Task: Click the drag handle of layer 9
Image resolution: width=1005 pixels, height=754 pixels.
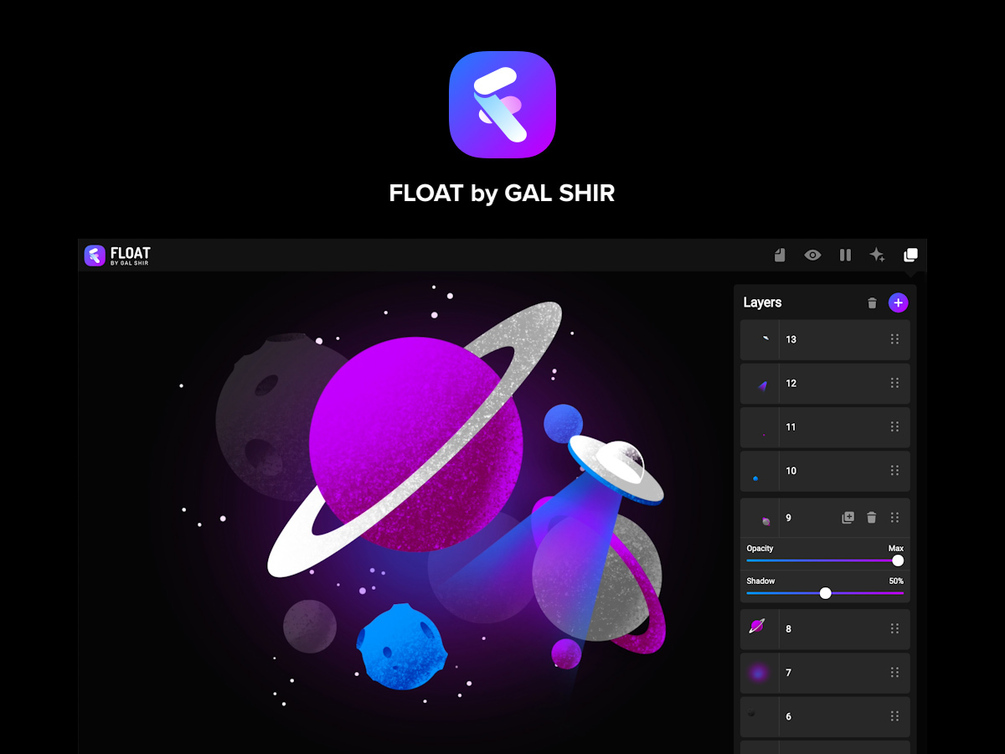Action: pos(895,517)
